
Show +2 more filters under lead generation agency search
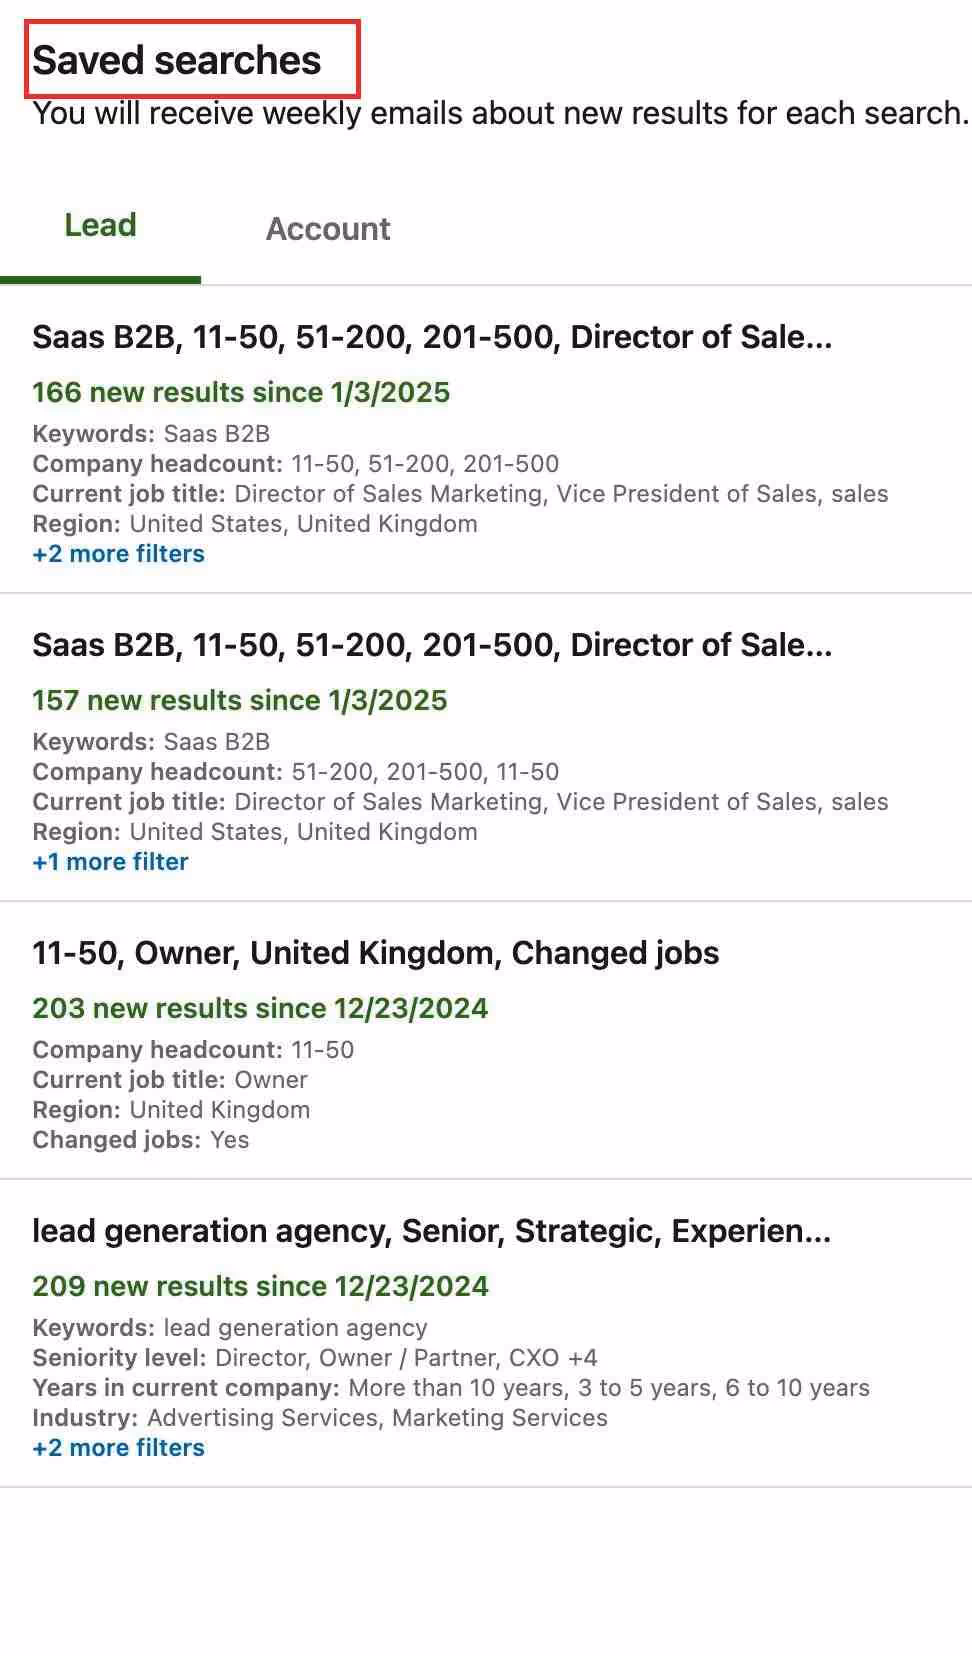pyautogui.click(x=118, y=1447)
